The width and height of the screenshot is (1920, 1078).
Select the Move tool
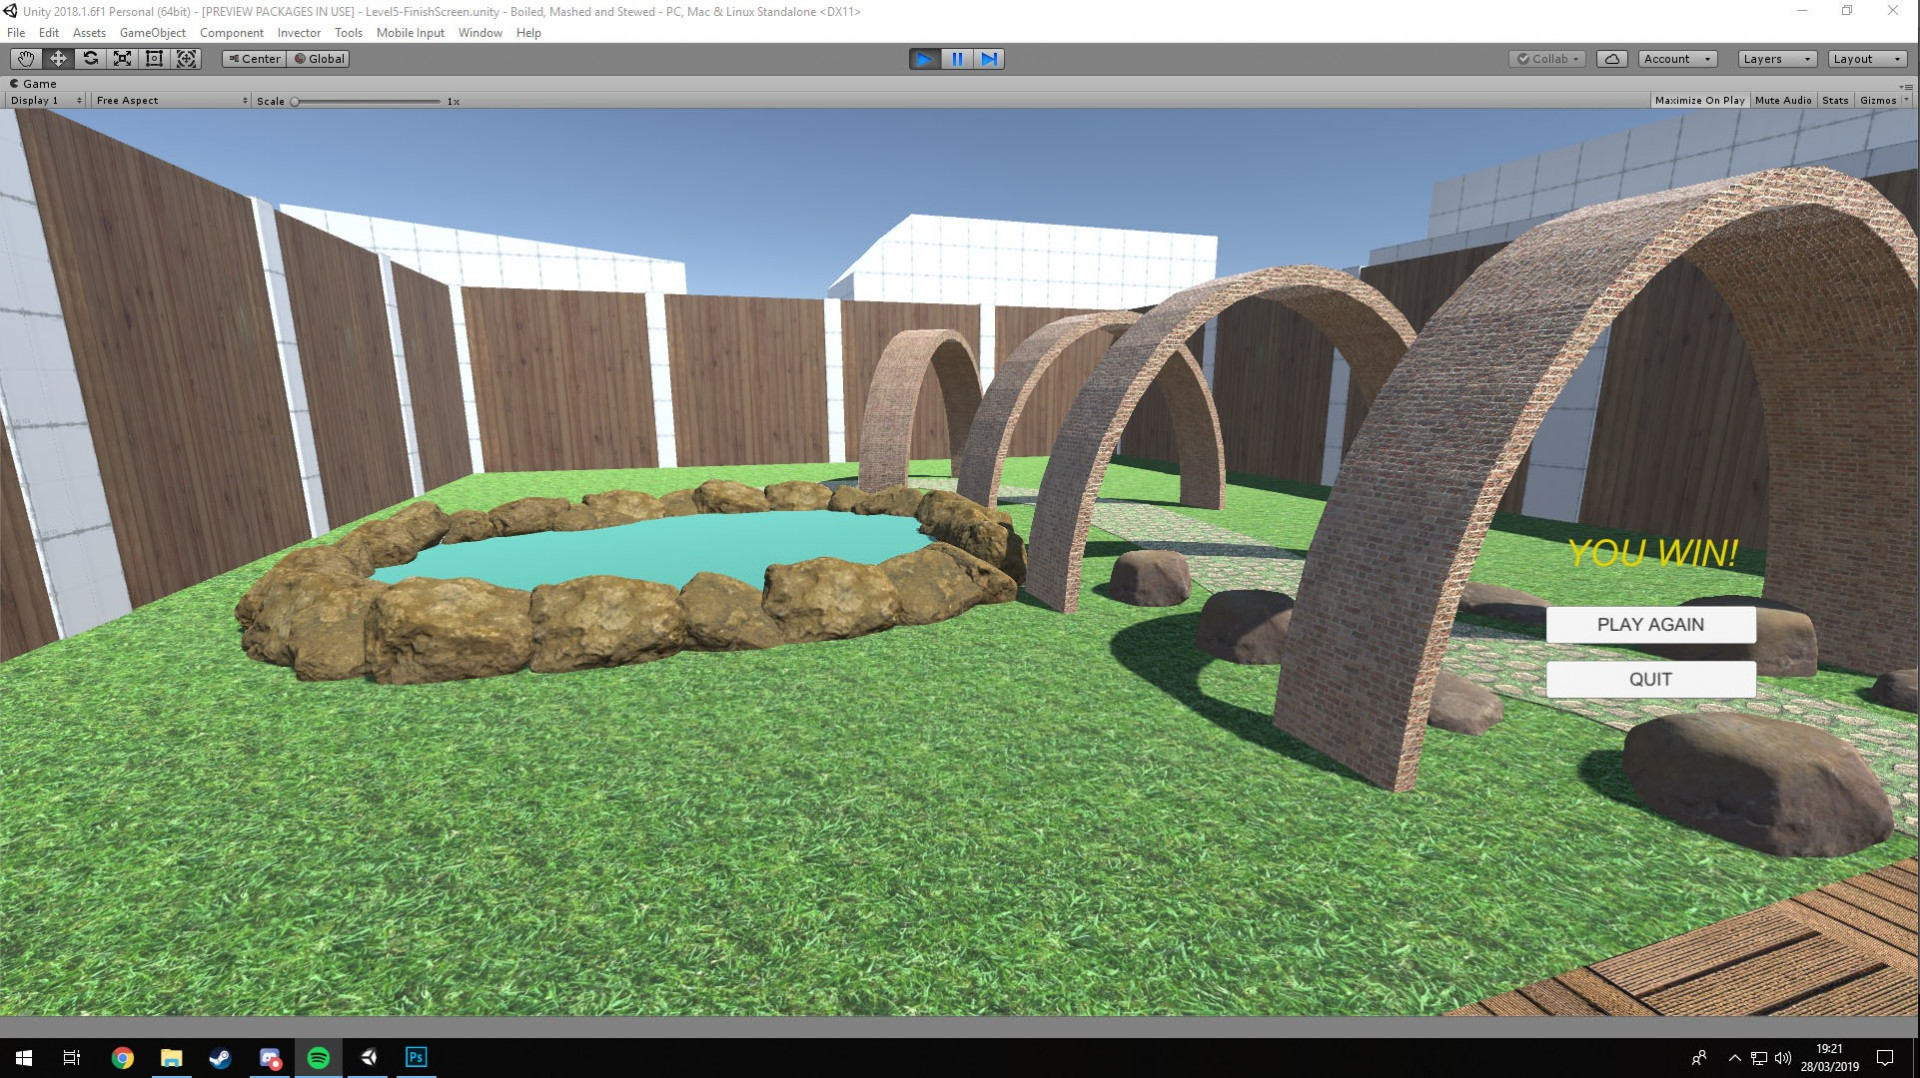pyautogui.click(x=58, y=59)
